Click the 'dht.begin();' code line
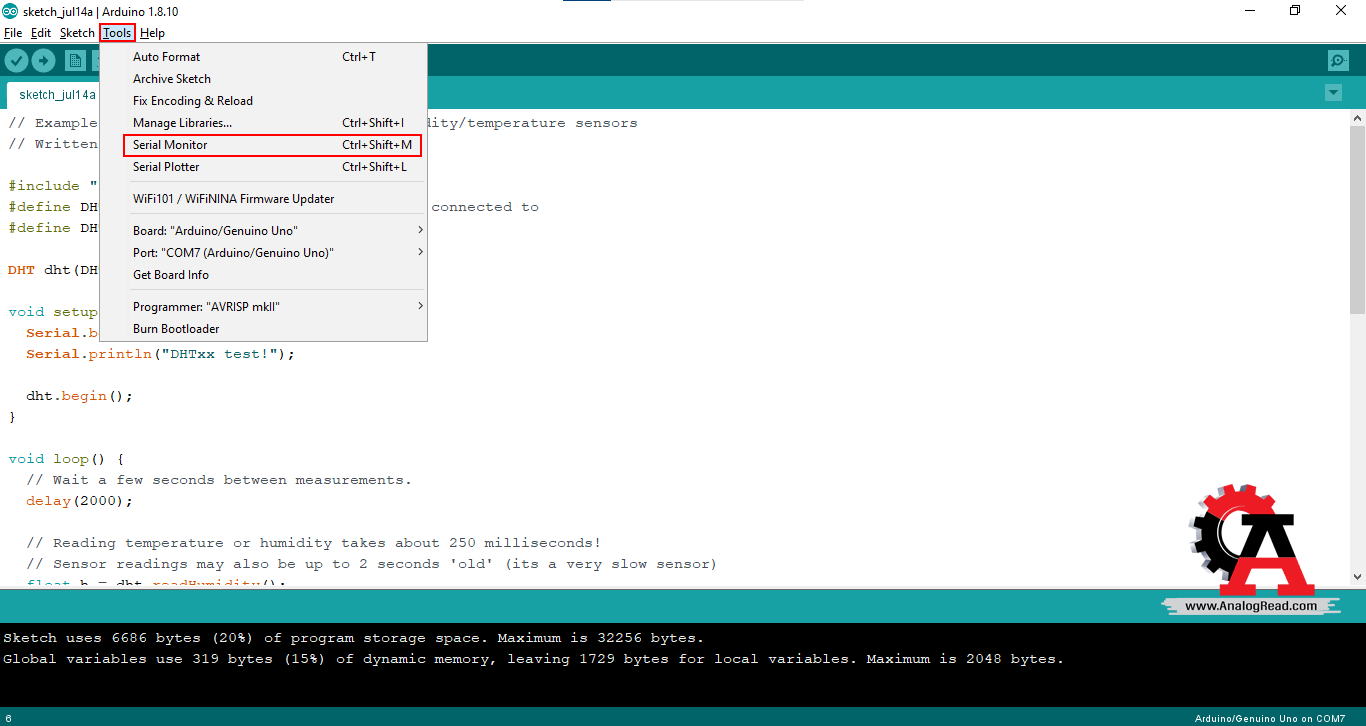The height and width of the screenshot is (726, 1366). (79, 396)
